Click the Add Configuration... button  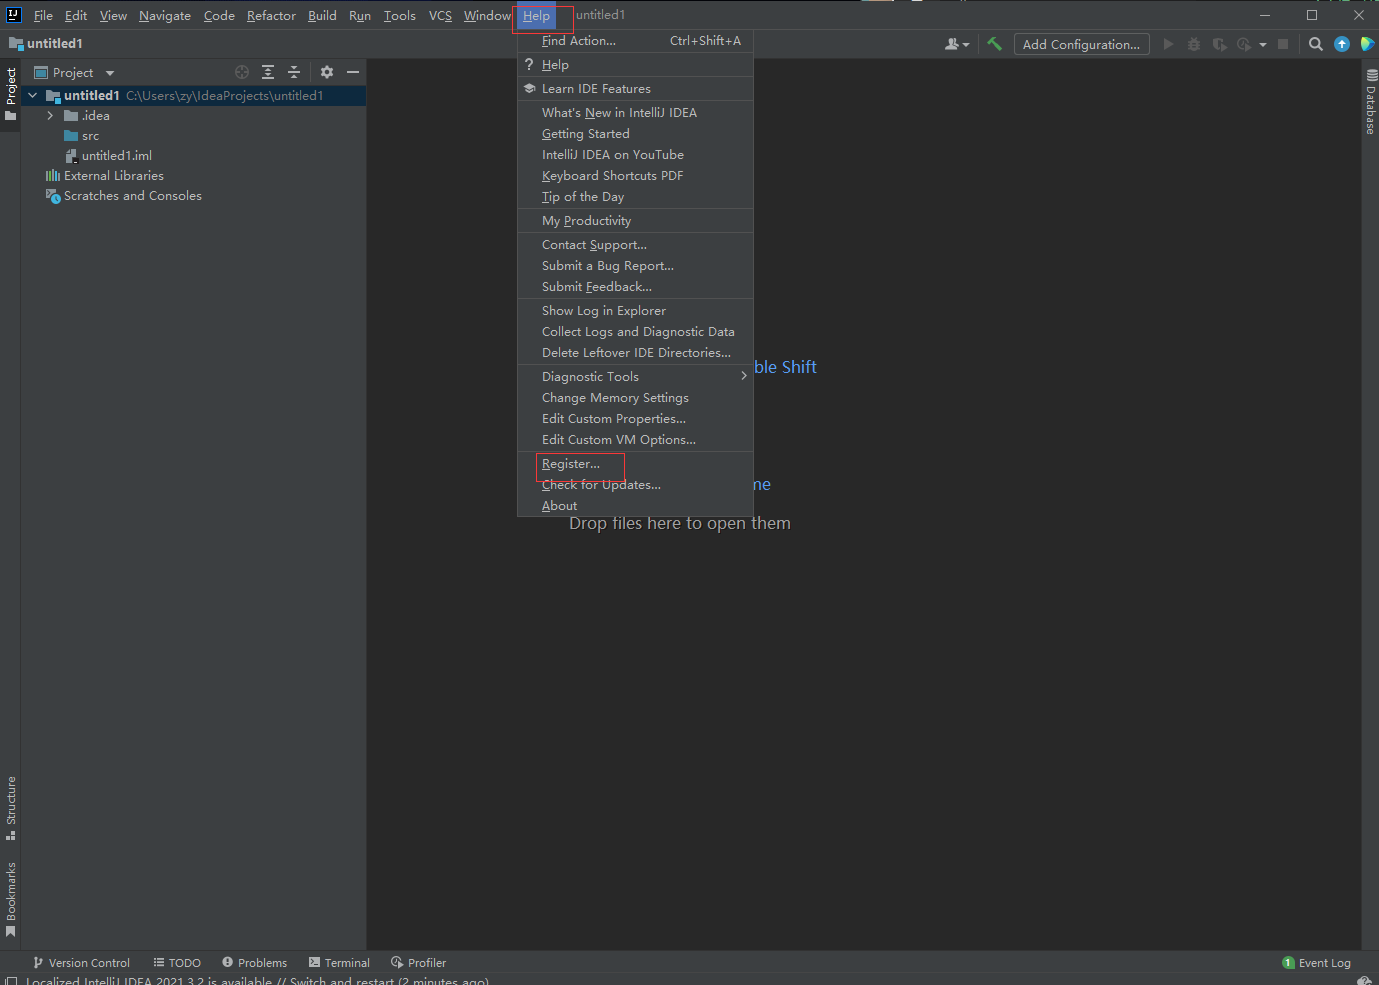point(1081,44)
